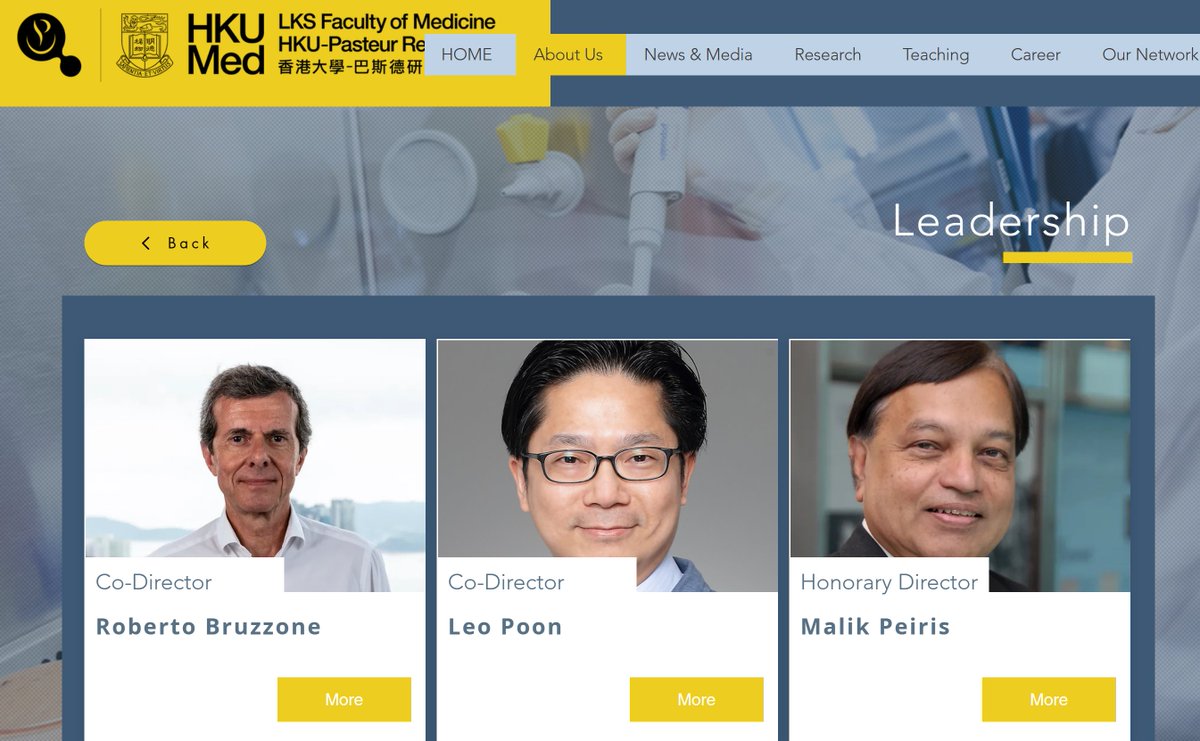Screen dimensions: 1200x741
Task: Open the Research menu
Action: click(x=828, y=55)
